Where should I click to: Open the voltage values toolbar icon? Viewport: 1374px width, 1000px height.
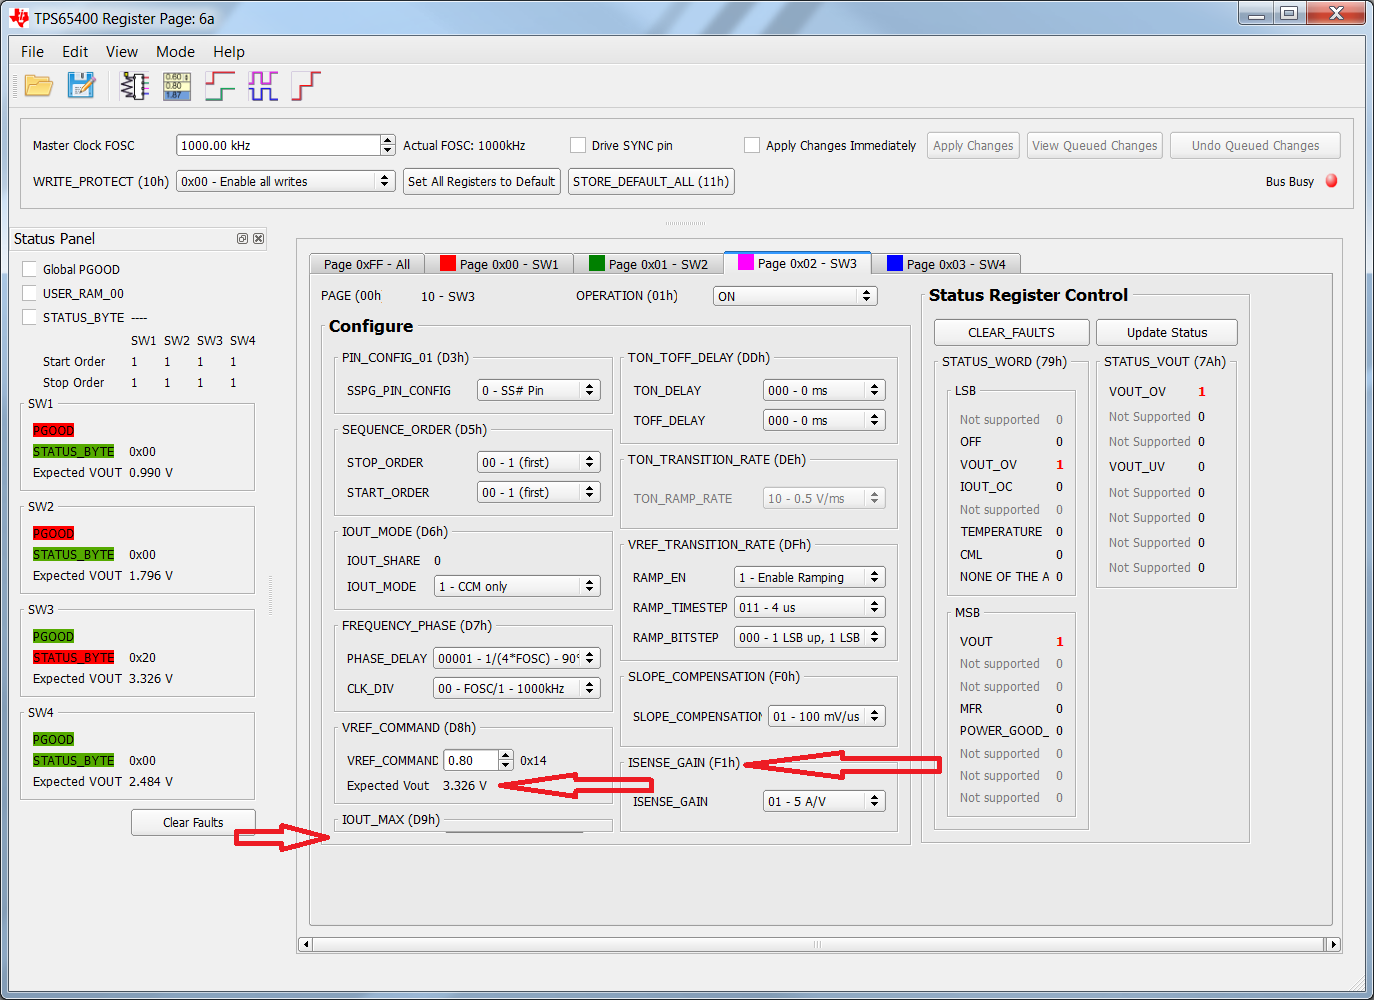pyautogui.click(x=176, y=86)
